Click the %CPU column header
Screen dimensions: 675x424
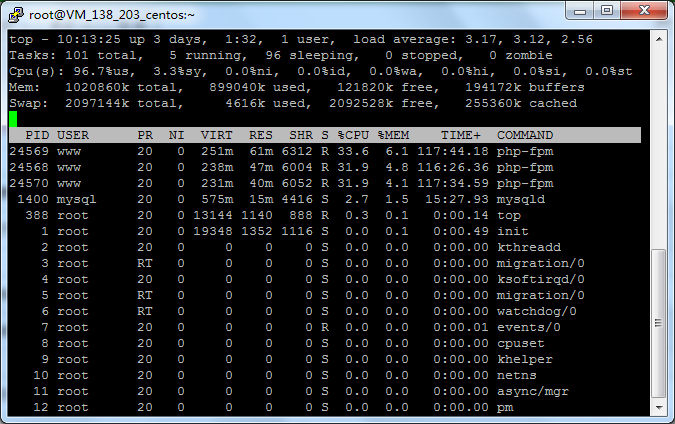pyautogui.click(x=353, y=135)
